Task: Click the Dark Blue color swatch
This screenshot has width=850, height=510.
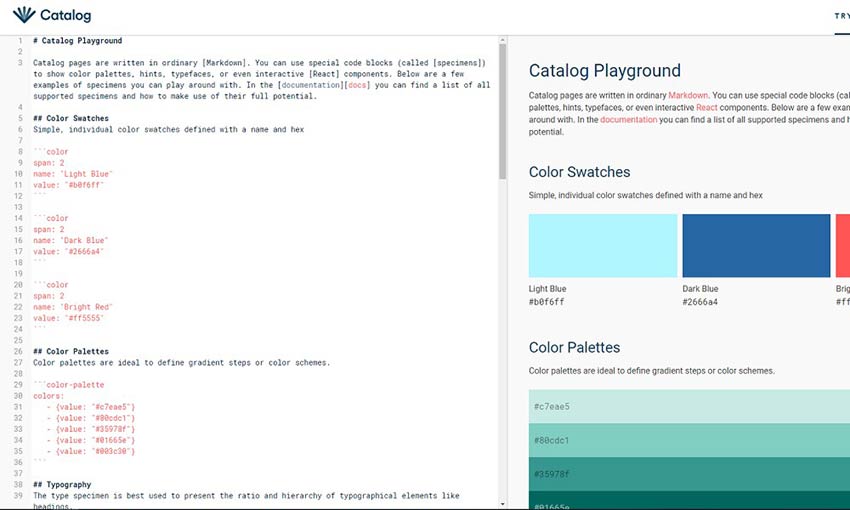Action: point(756,246)
